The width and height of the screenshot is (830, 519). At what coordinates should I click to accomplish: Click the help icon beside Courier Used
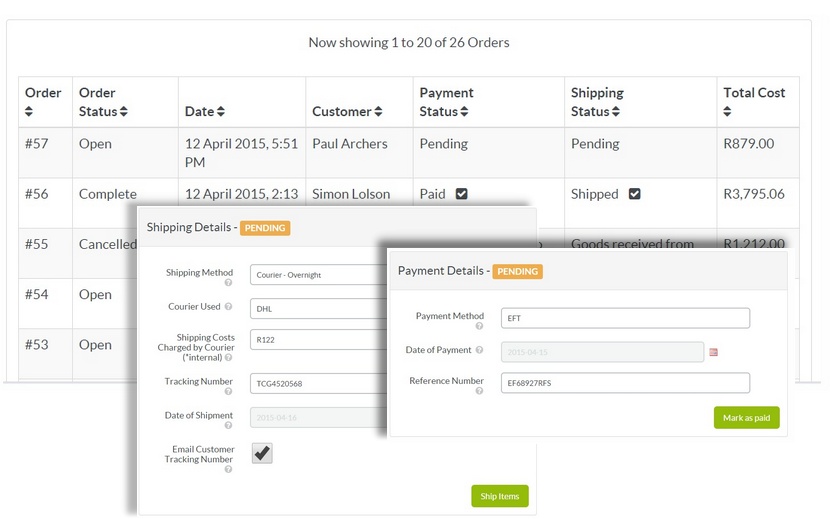point(229,308)
